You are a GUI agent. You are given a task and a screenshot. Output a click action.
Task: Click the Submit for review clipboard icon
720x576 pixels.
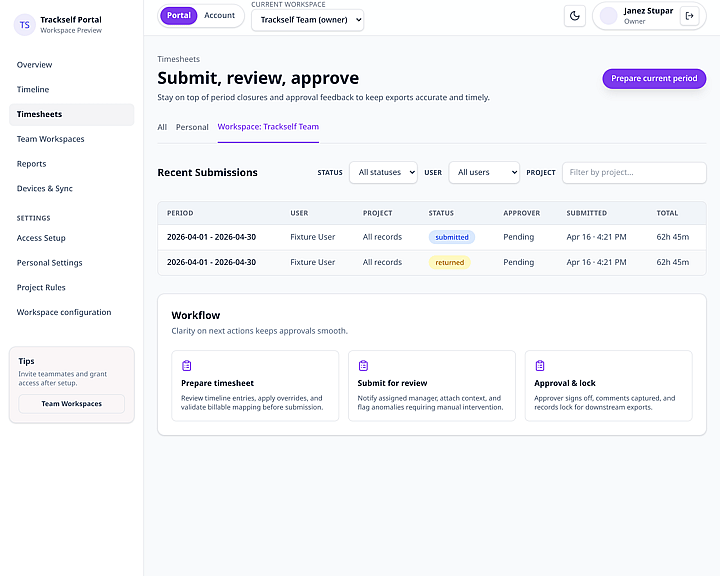(363, 366)
